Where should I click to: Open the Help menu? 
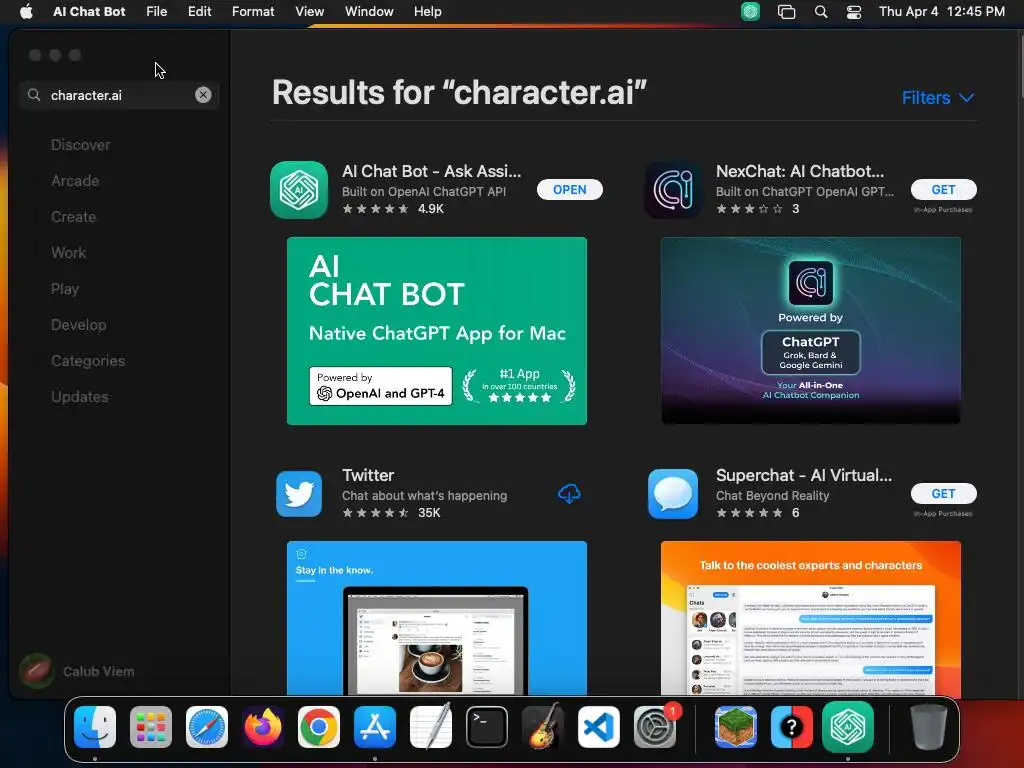tap(427, 12)
